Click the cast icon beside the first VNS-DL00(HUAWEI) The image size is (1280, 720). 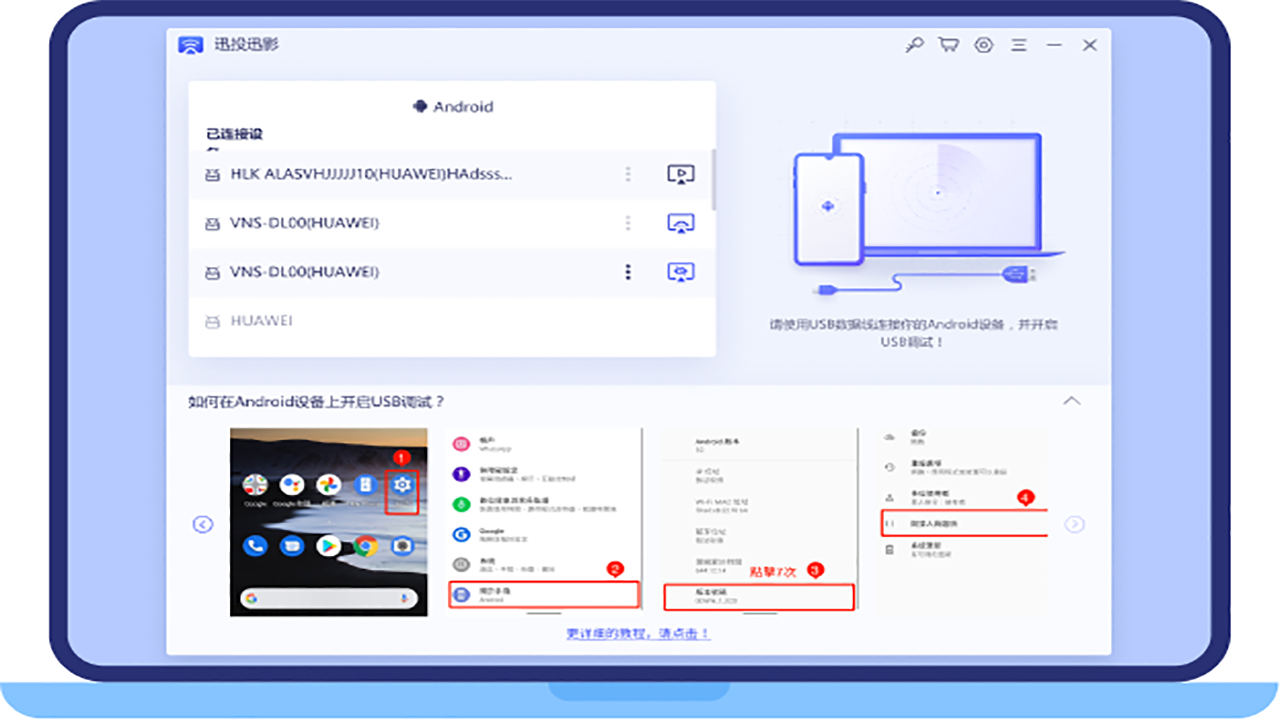click(683, 222)
